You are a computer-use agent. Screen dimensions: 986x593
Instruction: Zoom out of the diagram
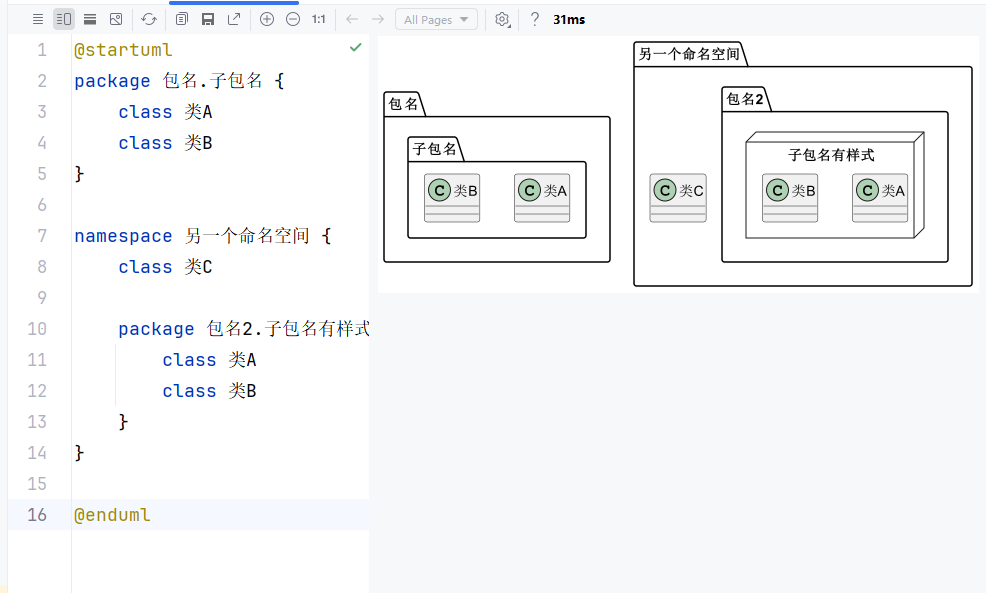point(293,19)
